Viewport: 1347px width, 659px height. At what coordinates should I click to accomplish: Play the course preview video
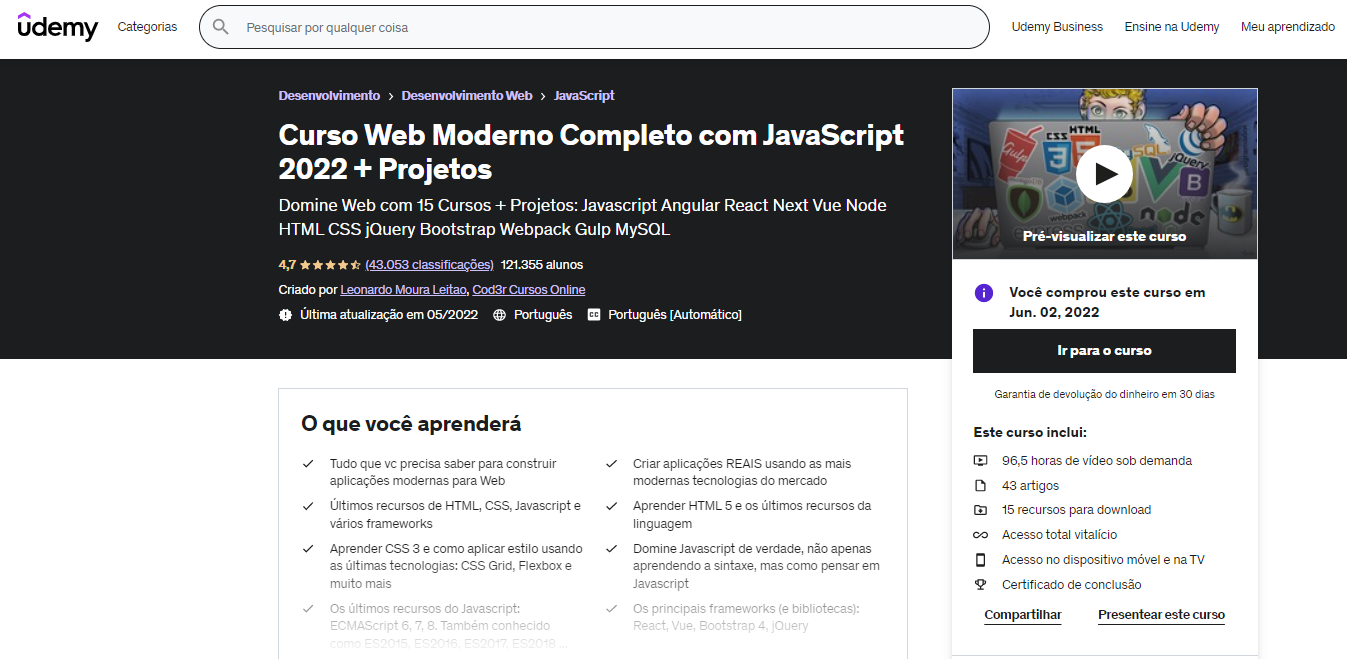(x=1104, y=174)
